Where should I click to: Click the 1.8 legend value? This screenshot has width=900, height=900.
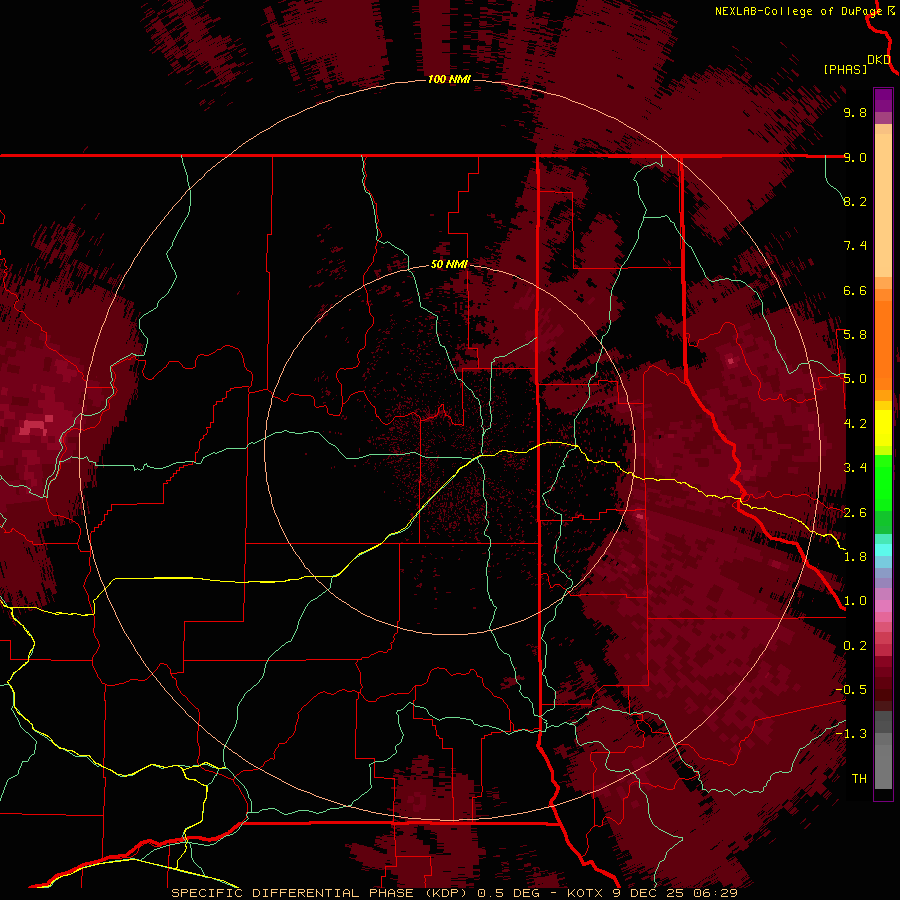click(855, 557)
